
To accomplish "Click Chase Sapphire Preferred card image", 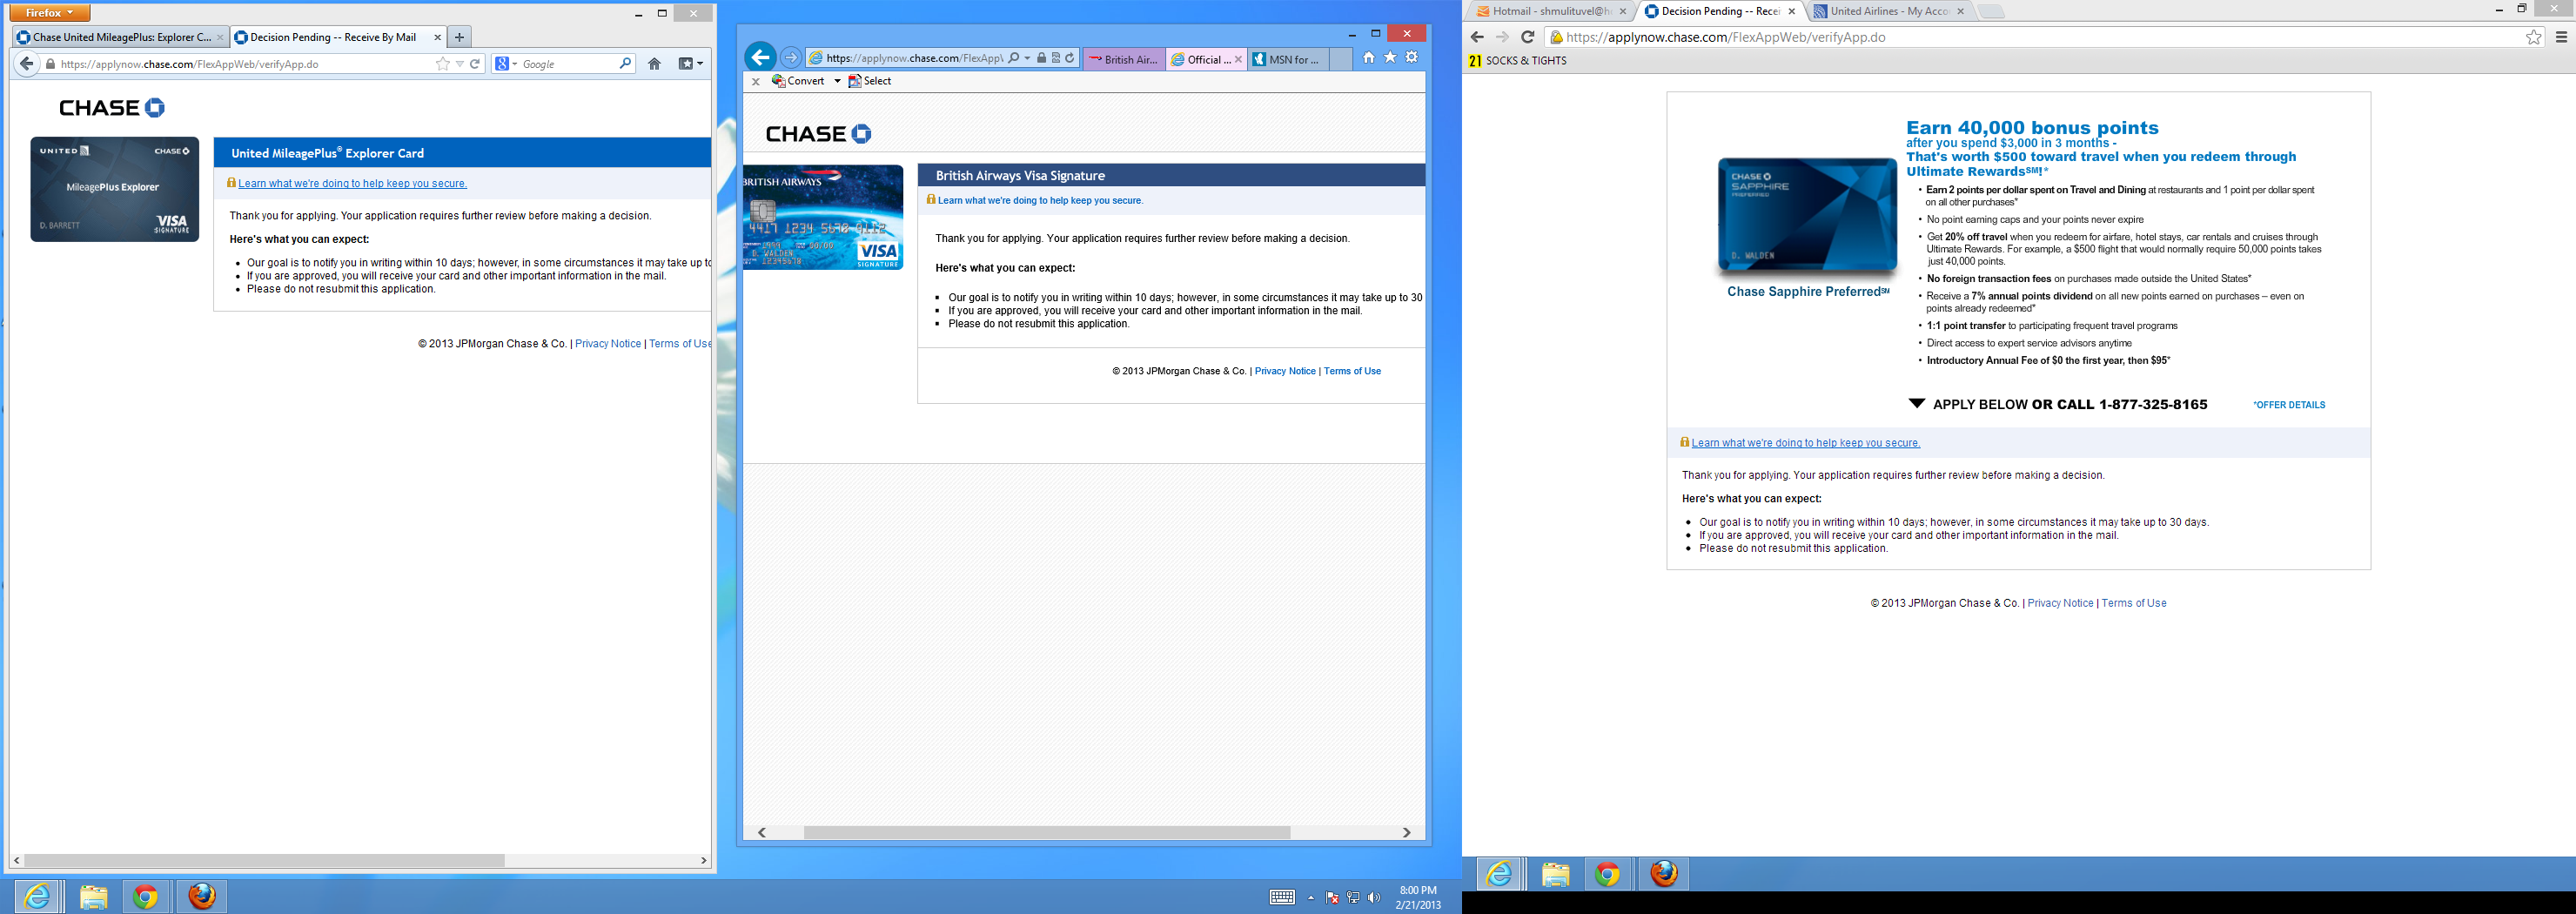I will coord(1807,215).
